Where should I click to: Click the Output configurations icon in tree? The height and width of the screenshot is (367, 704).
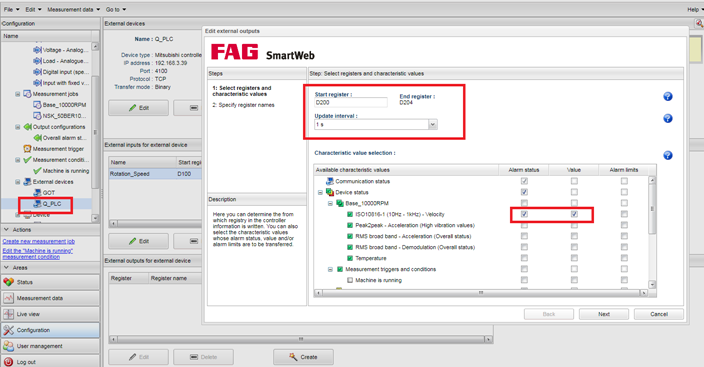click(x=27, y=127)
